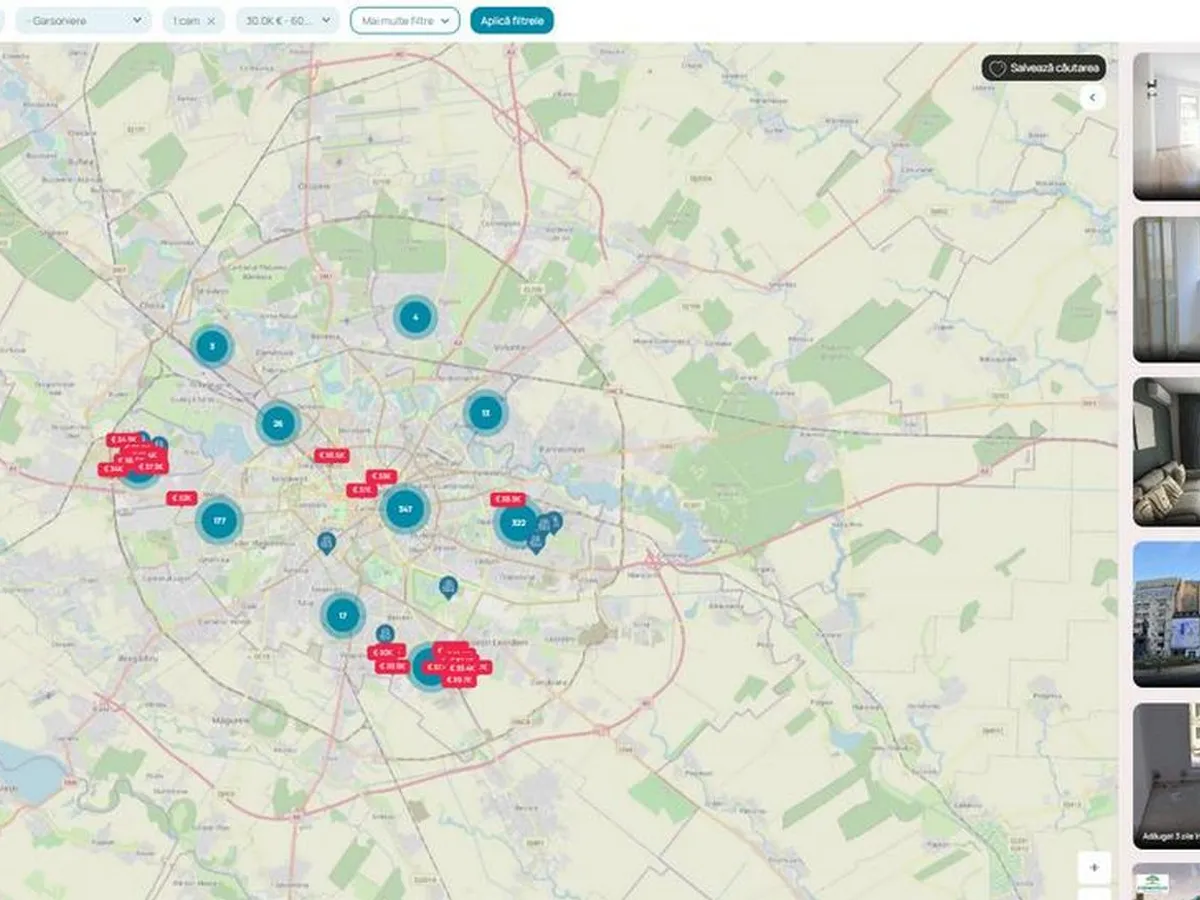Select the map cluster with 322 listings
1200x900 pixels.
(518, 522)
